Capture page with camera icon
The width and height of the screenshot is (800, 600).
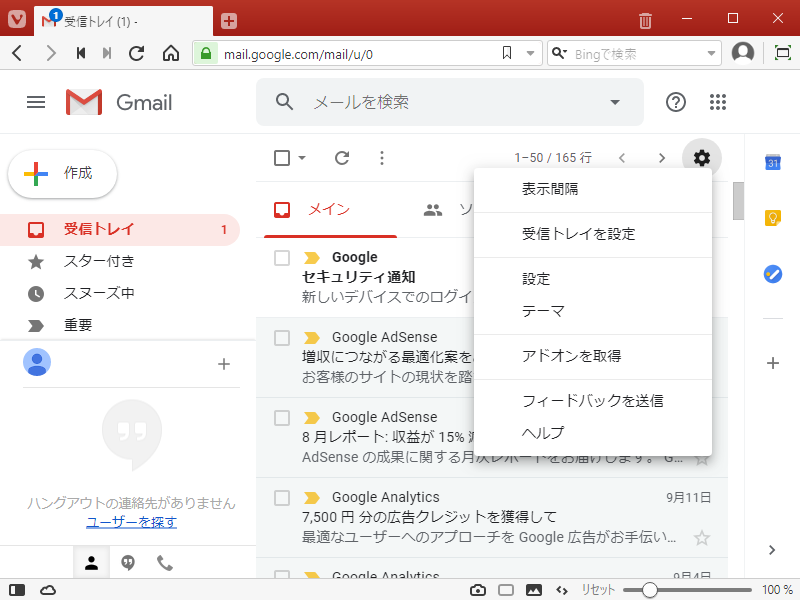click(x=478, y=590)
